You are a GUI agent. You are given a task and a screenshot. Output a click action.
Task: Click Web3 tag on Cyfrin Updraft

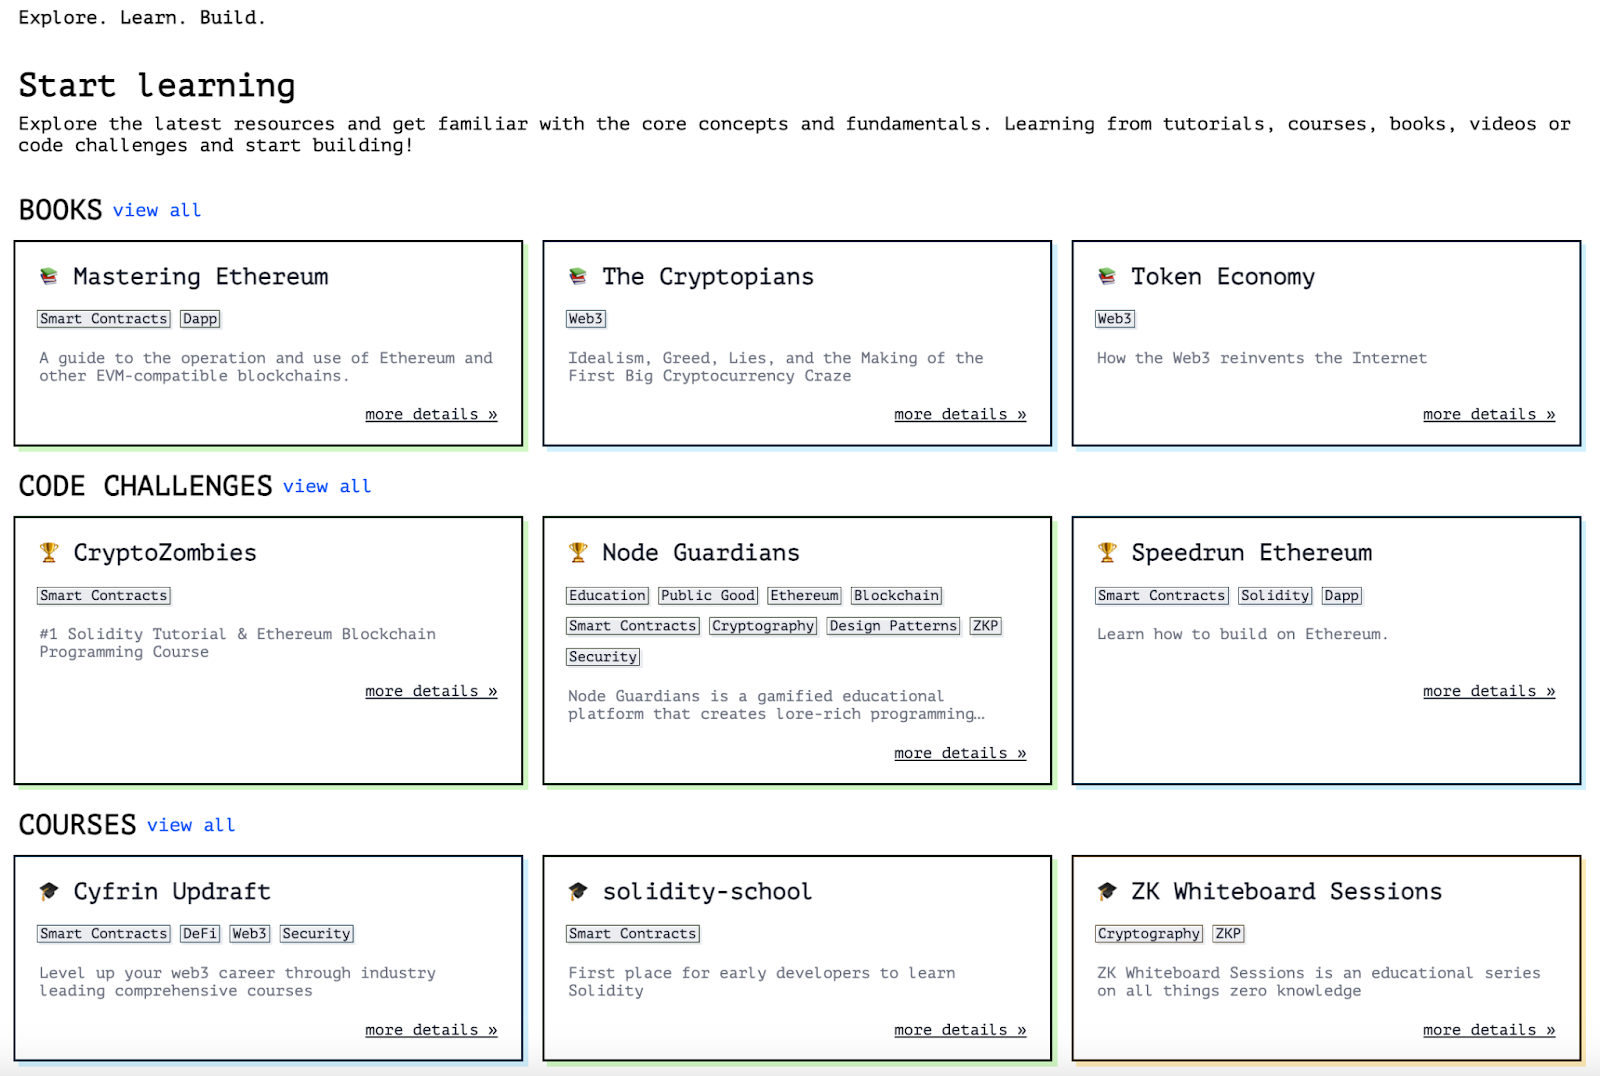coord(249,934)
